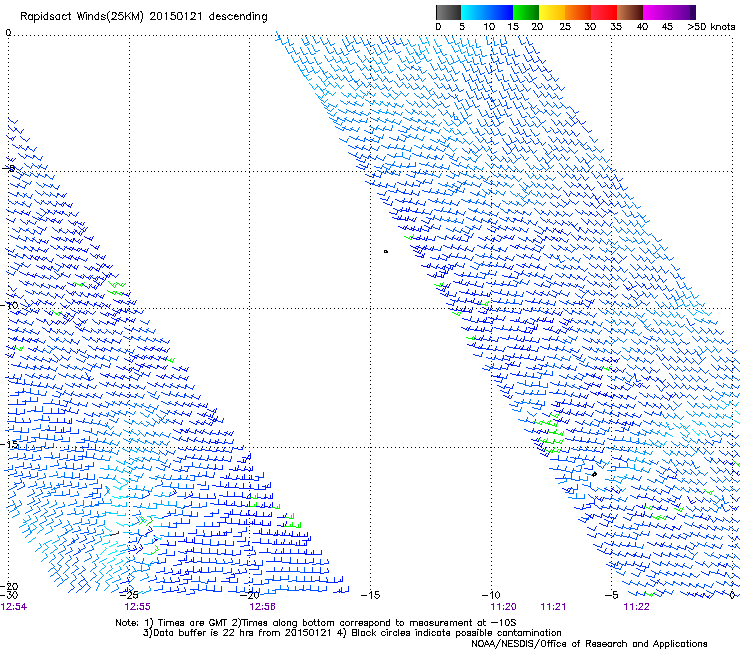740x650 pixels.
Task: Click the black contamination circle near -5 longitude
Action: [594, 474]
